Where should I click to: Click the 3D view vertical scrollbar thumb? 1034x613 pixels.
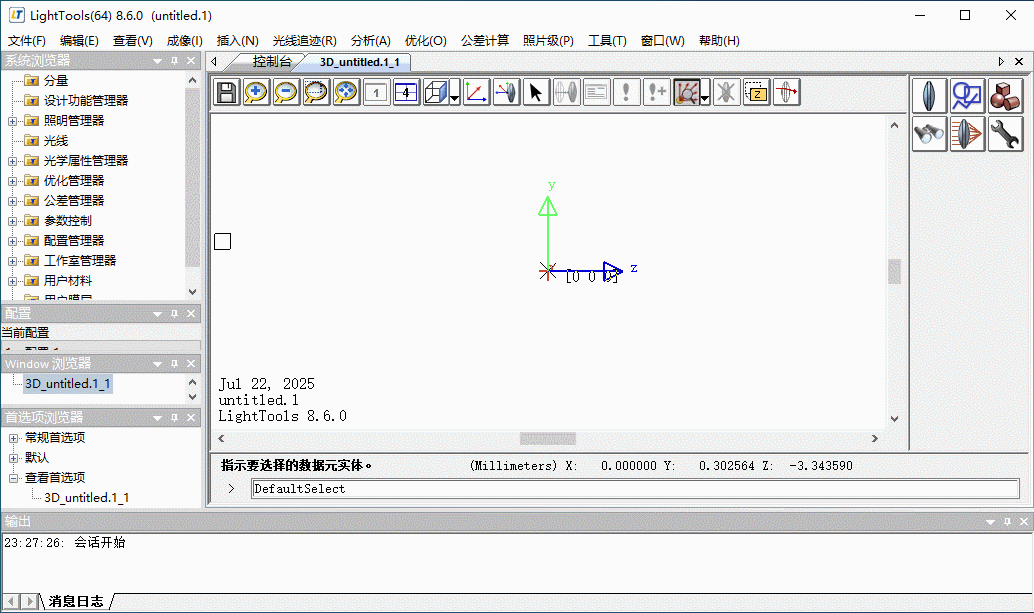[894, 271]
